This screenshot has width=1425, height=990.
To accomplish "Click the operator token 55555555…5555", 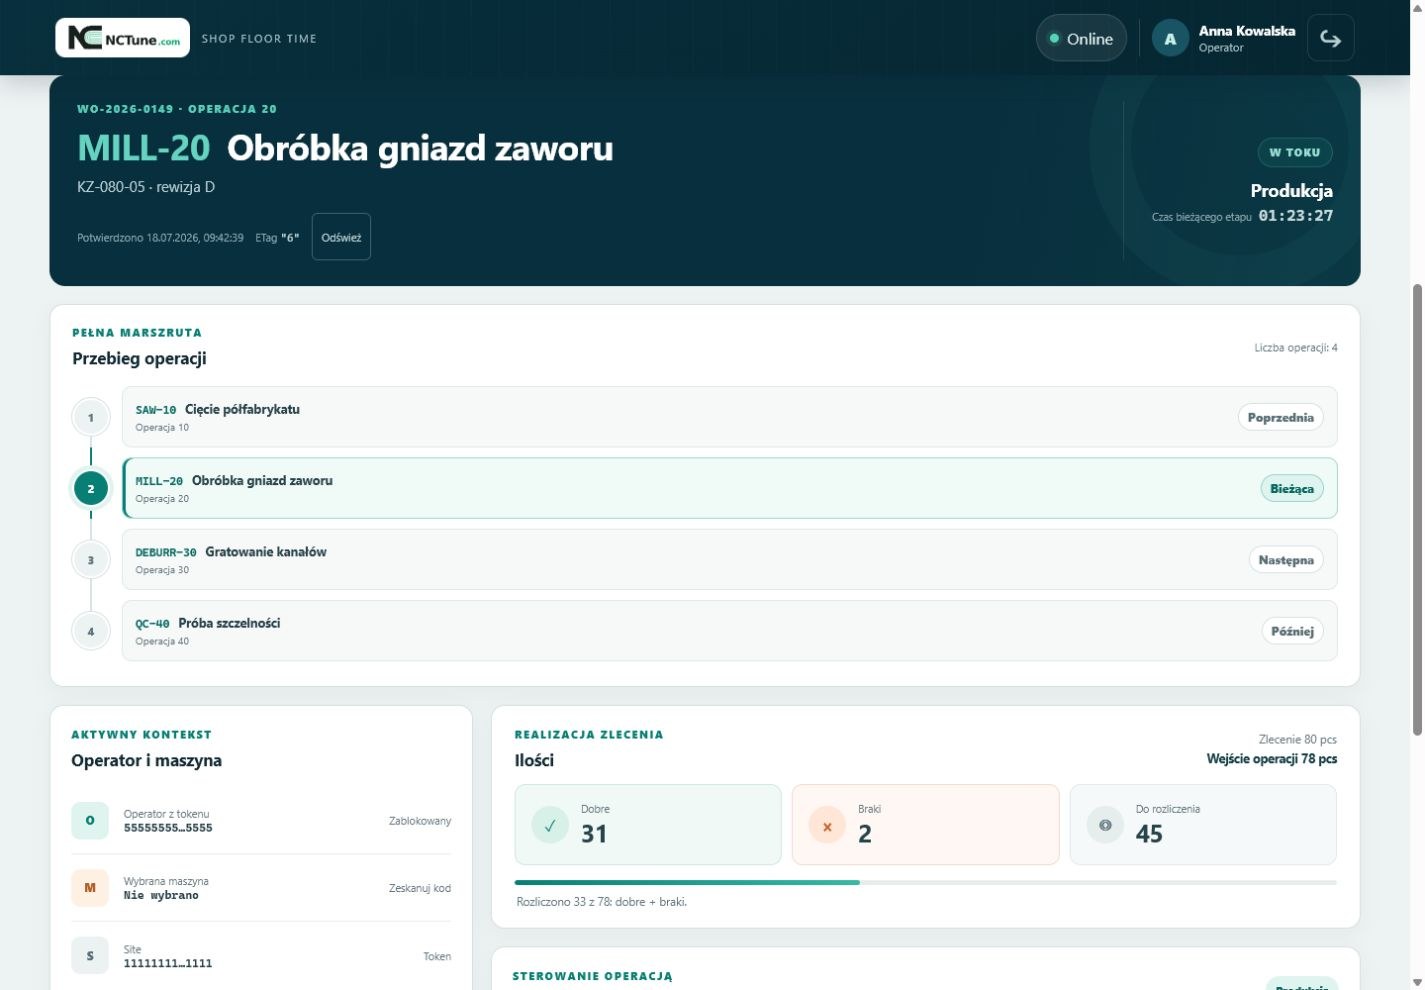I will point(168,828).
